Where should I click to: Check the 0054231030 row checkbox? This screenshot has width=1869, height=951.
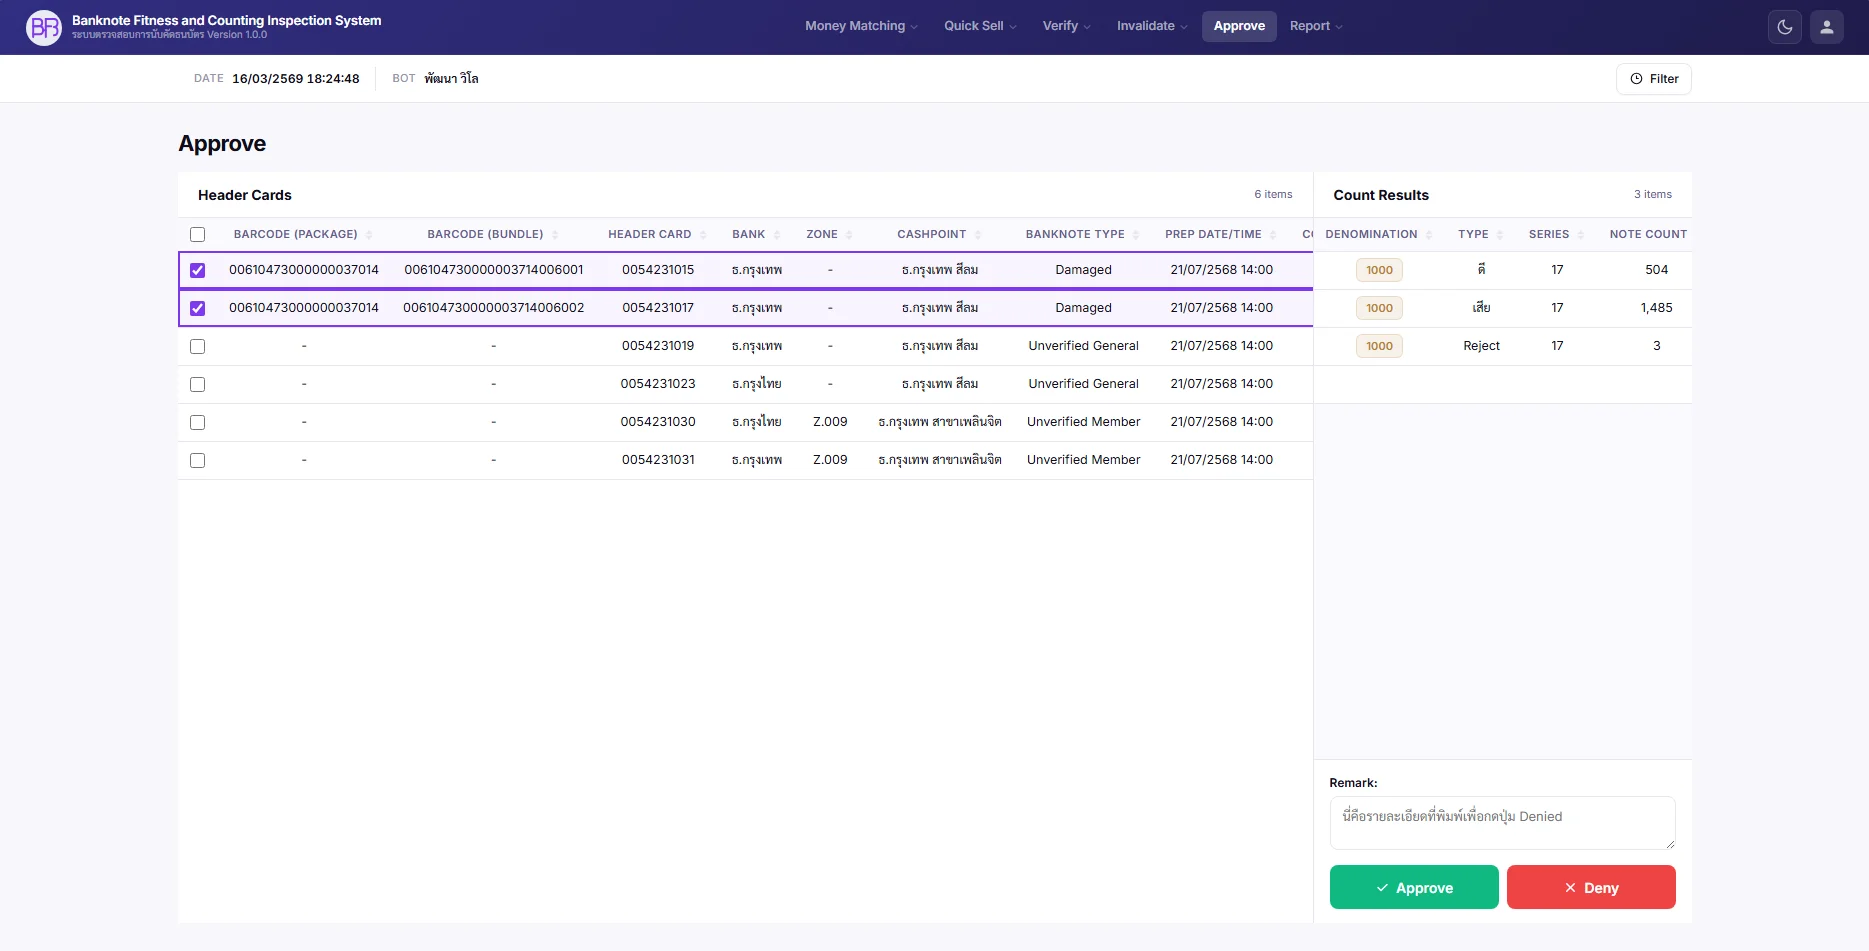[197, 422]
